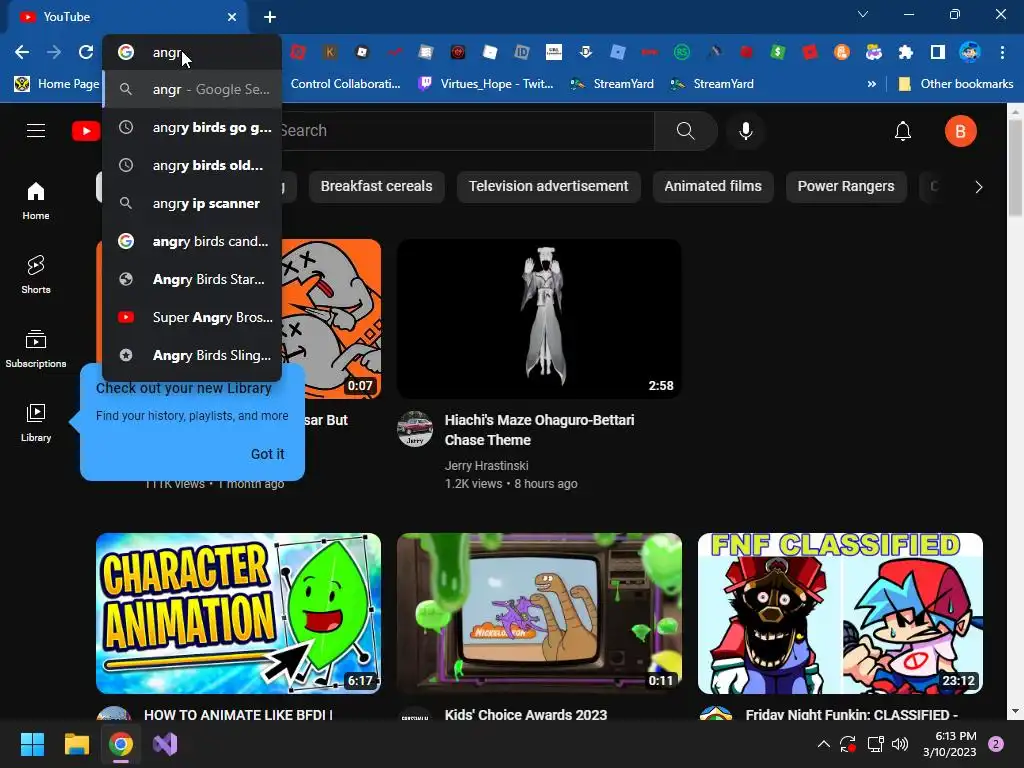Open Library in sidebar
This screenshot has height=768, width=1024.
click(36, 423)
